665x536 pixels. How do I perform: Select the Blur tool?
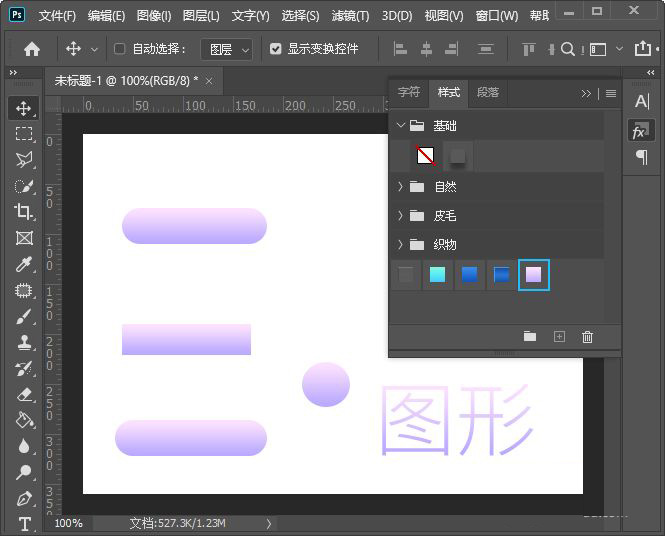(x=24, y=446)
